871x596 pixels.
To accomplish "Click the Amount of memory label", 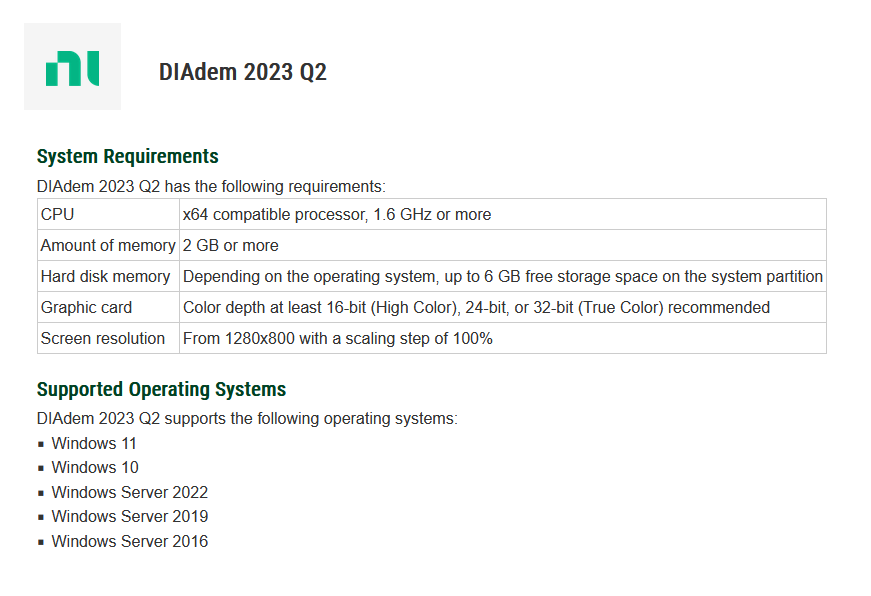I will pyautogui.click(x=108, y=245).
